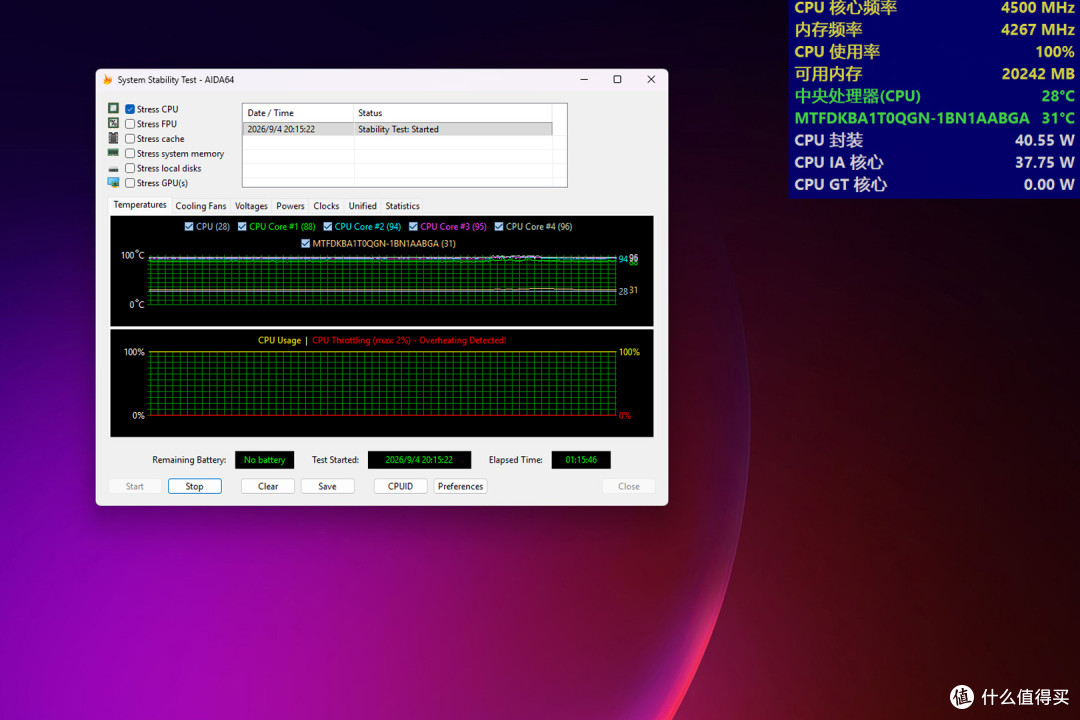Click the 37.75 W IA cores value
The image size is (1080, 720).
pyautogui.click(x=1044, y=162)
